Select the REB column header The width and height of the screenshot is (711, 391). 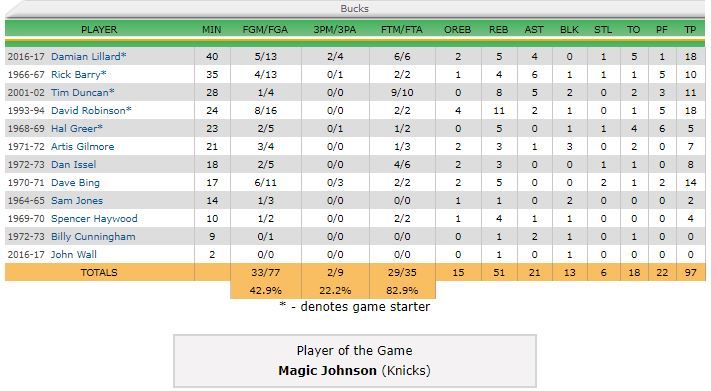point(498,30)
